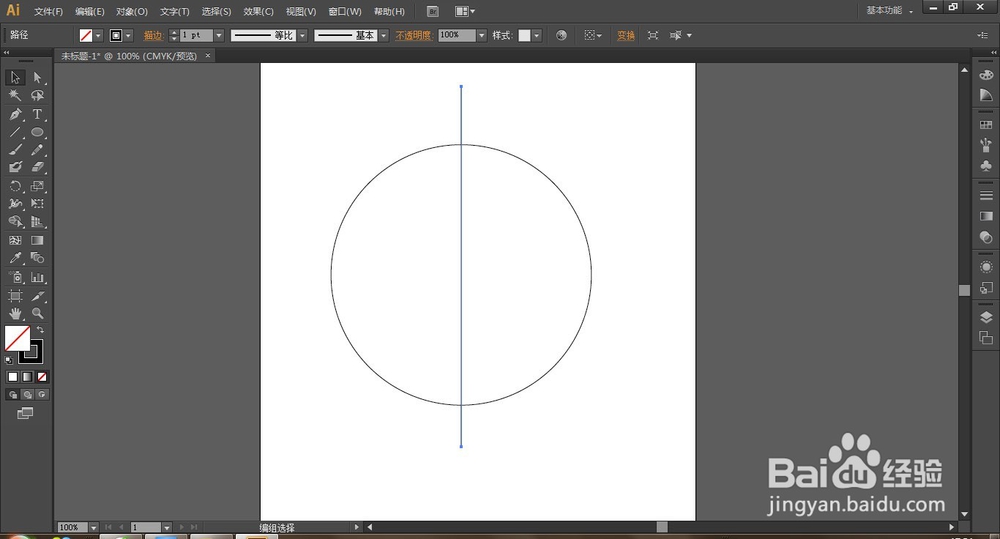
Task: Select the Lasso tool
Action: tap(37, 96)
